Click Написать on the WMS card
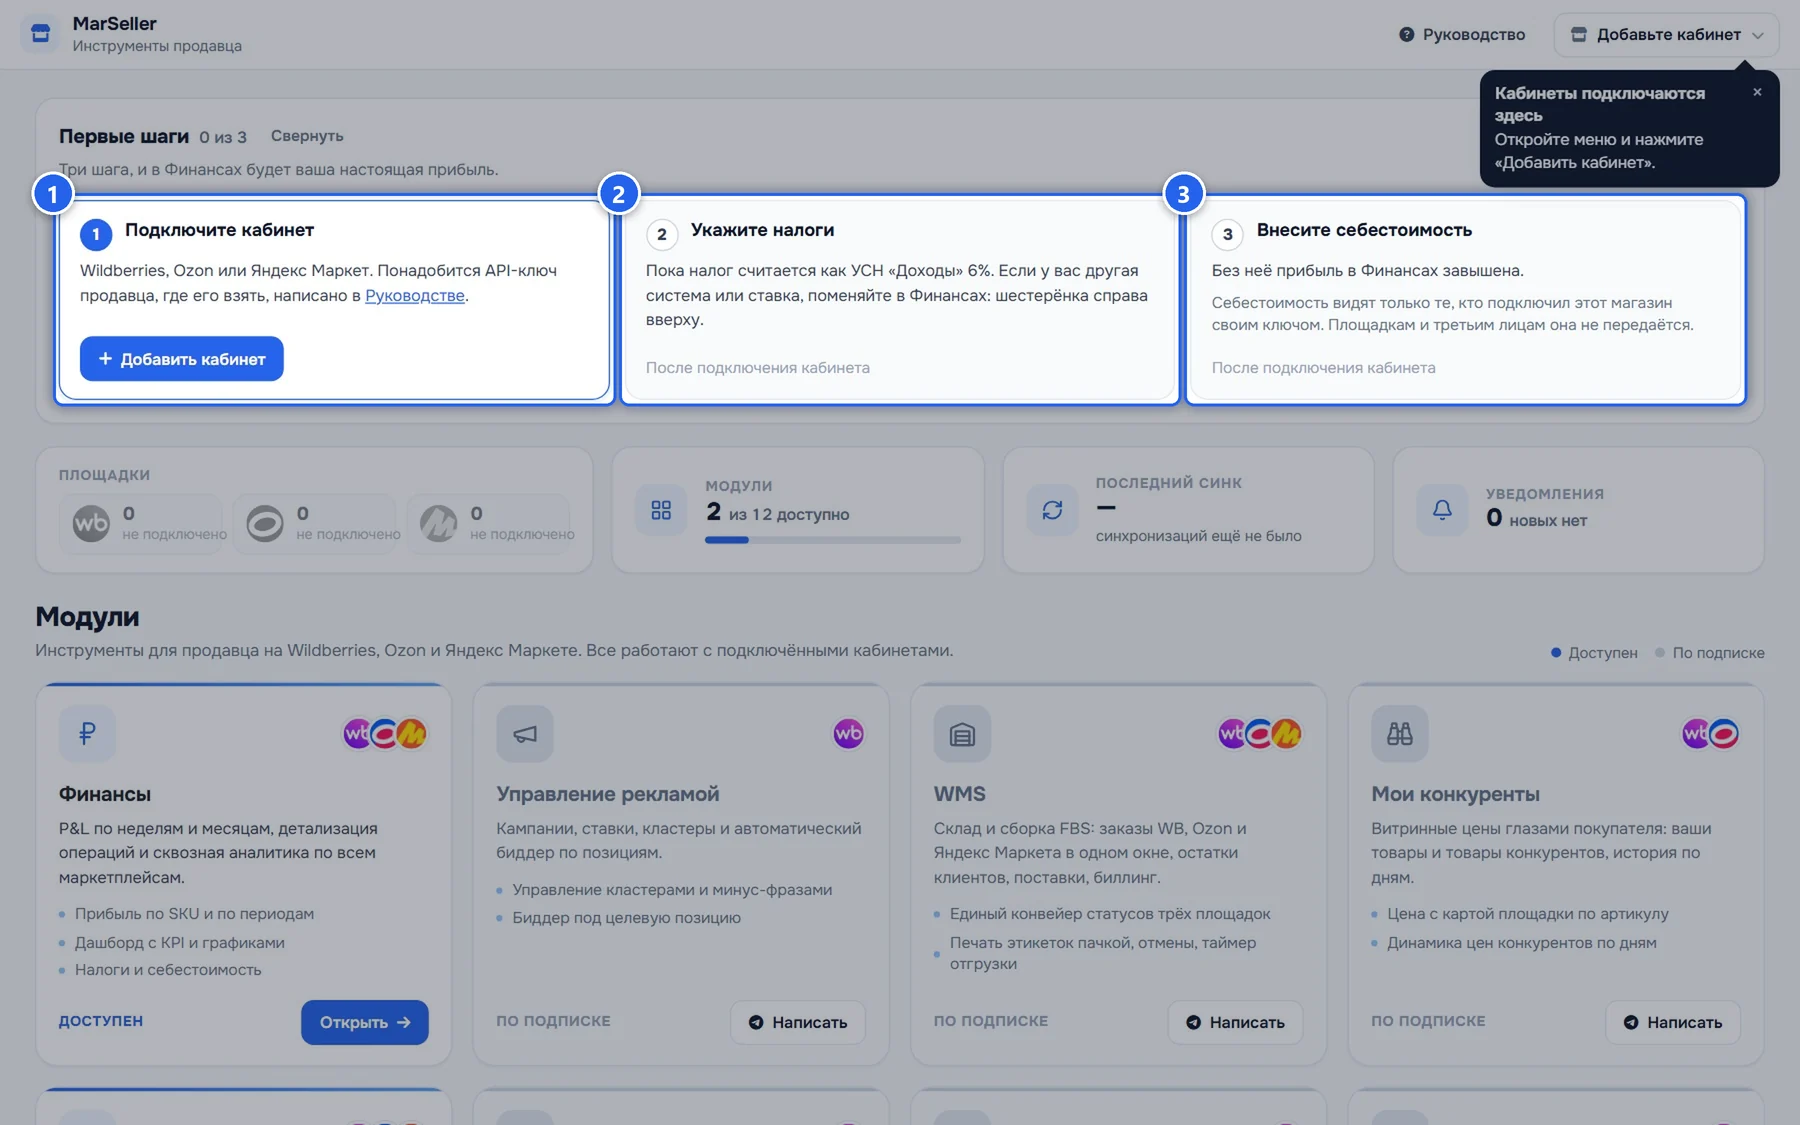 (x=1235, y=1022)
